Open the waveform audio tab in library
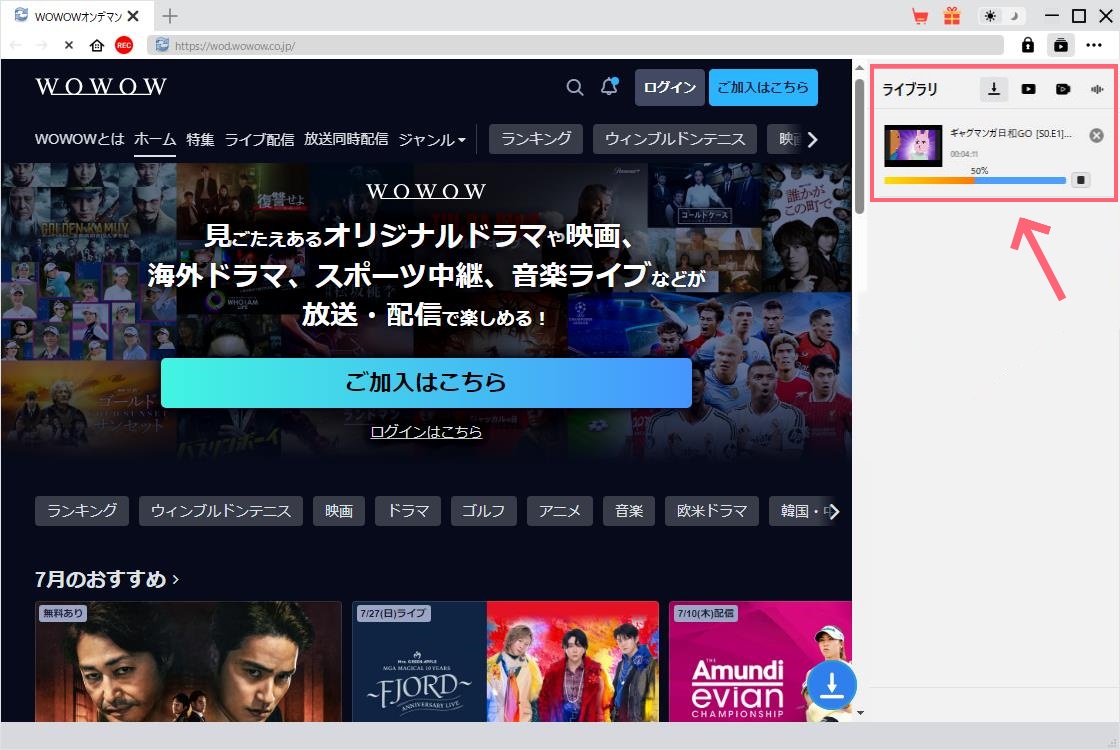1120x750 pixels. pyautogui.click(x=1097, y=89)
